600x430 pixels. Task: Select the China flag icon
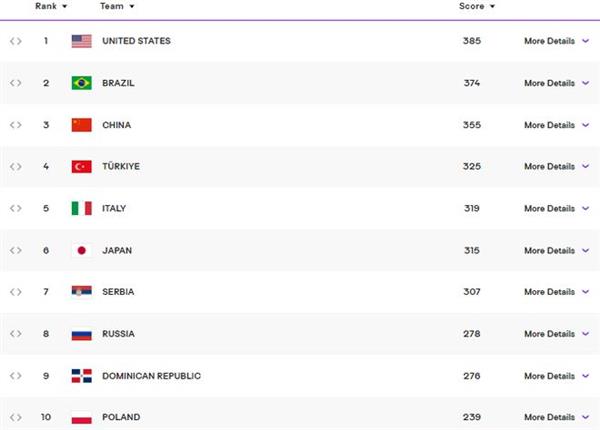(x=82, y=125)
